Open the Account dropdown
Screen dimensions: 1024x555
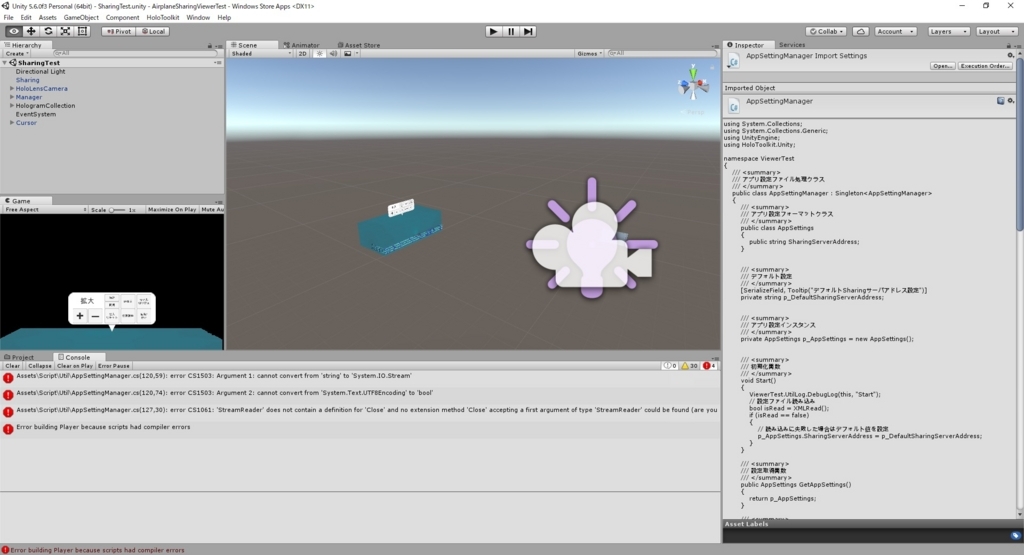895,31
